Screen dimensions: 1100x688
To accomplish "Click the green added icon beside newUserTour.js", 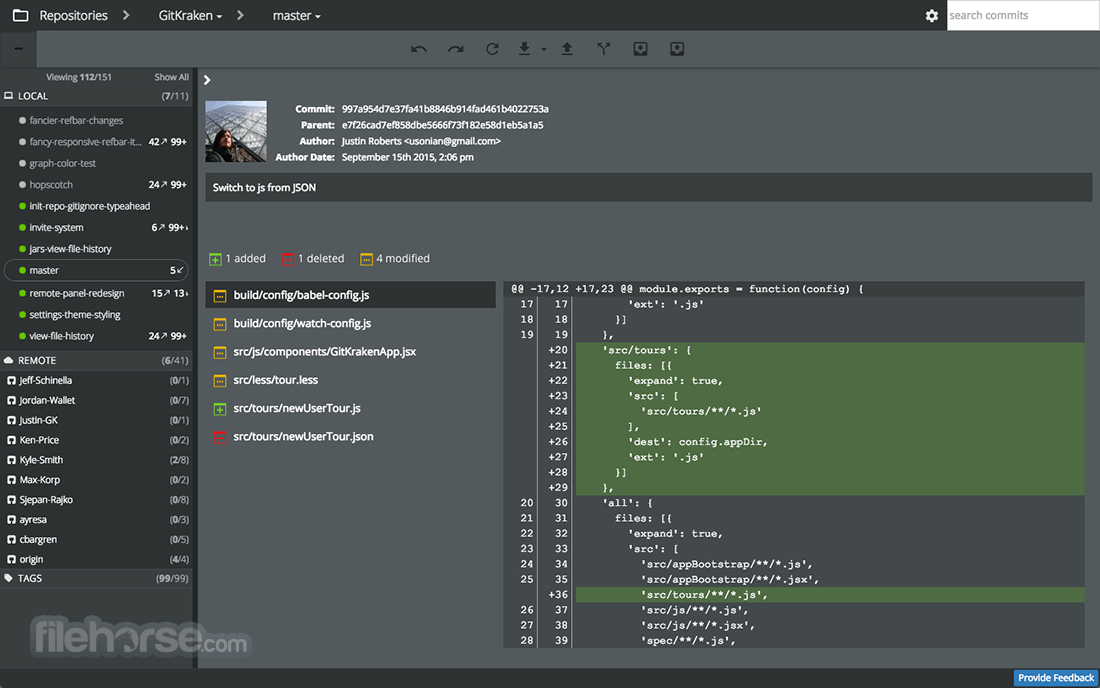I will click(220, 409).
